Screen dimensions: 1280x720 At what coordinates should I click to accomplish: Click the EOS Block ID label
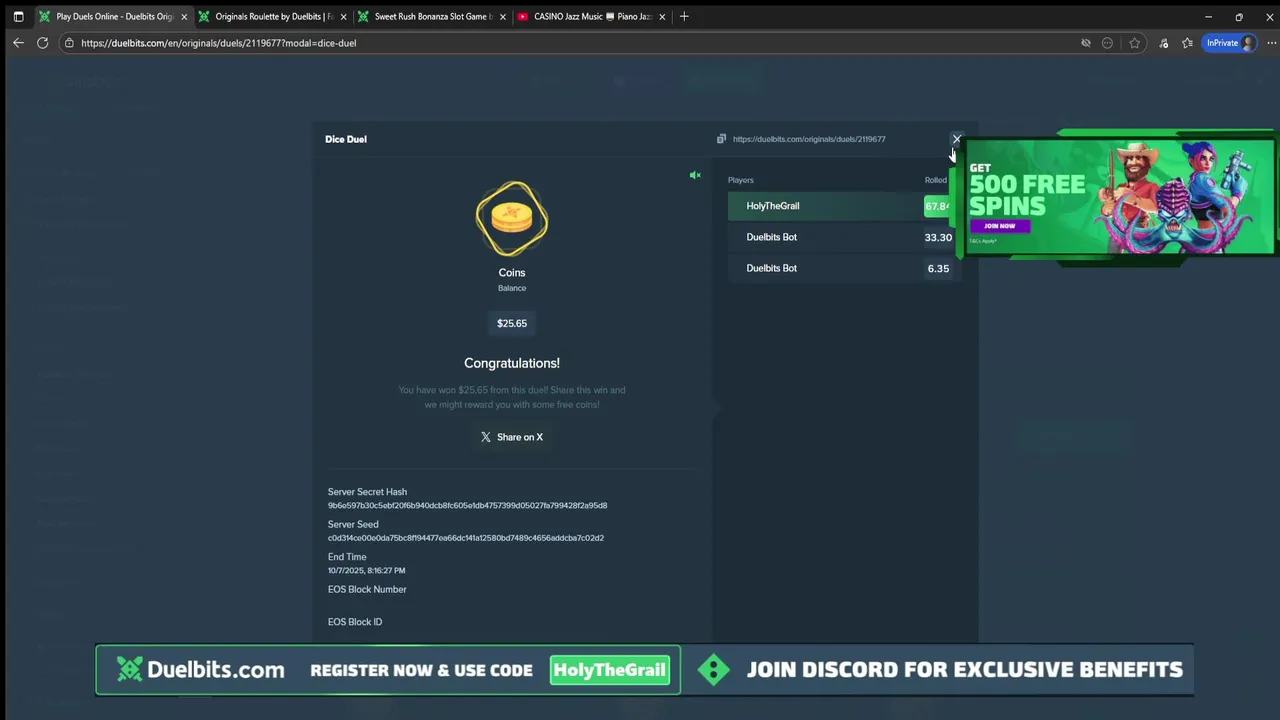click(x=355, y=622)
